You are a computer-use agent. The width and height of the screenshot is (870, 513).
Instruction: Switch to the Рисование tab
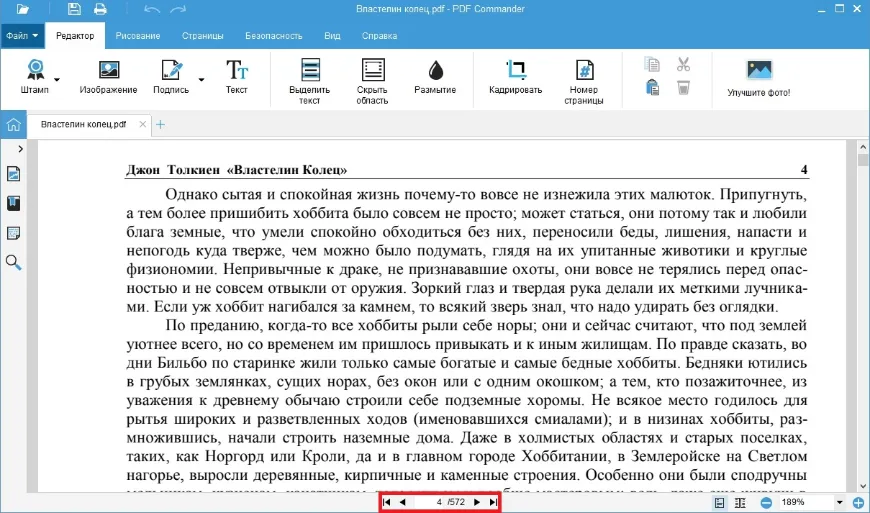tap(138, 35)
